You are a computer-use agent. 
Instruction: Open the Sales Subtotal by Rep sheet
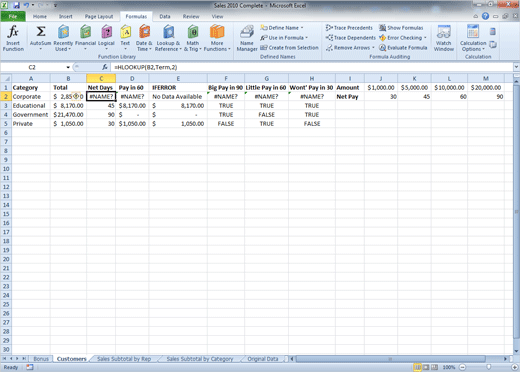point(124,359)
